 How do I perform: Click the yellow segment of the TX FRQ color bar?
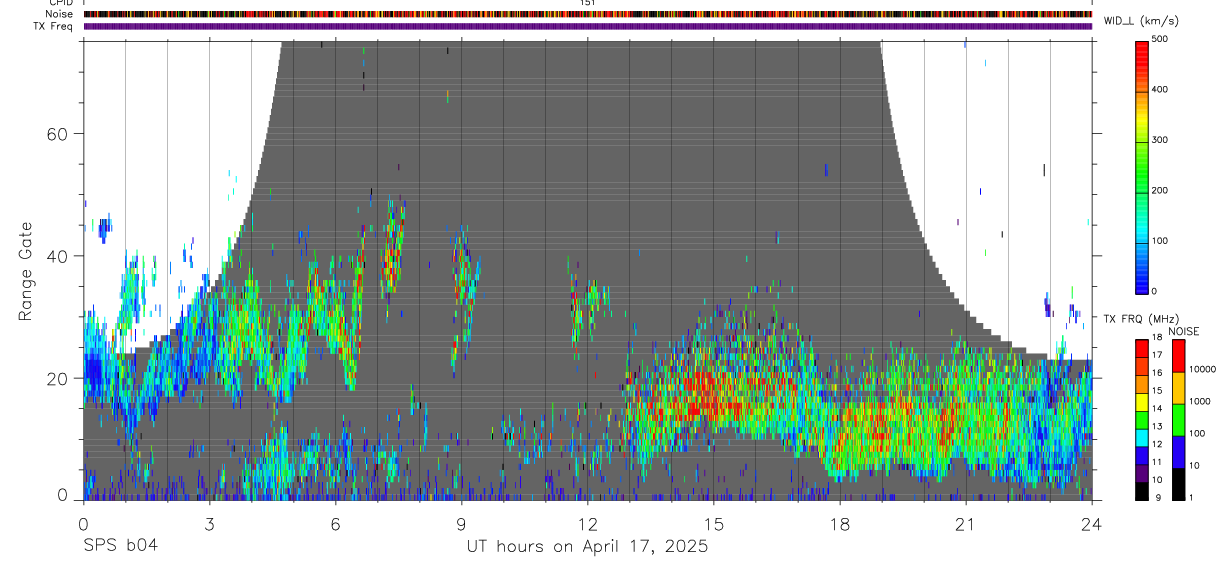pos(1143,401)
